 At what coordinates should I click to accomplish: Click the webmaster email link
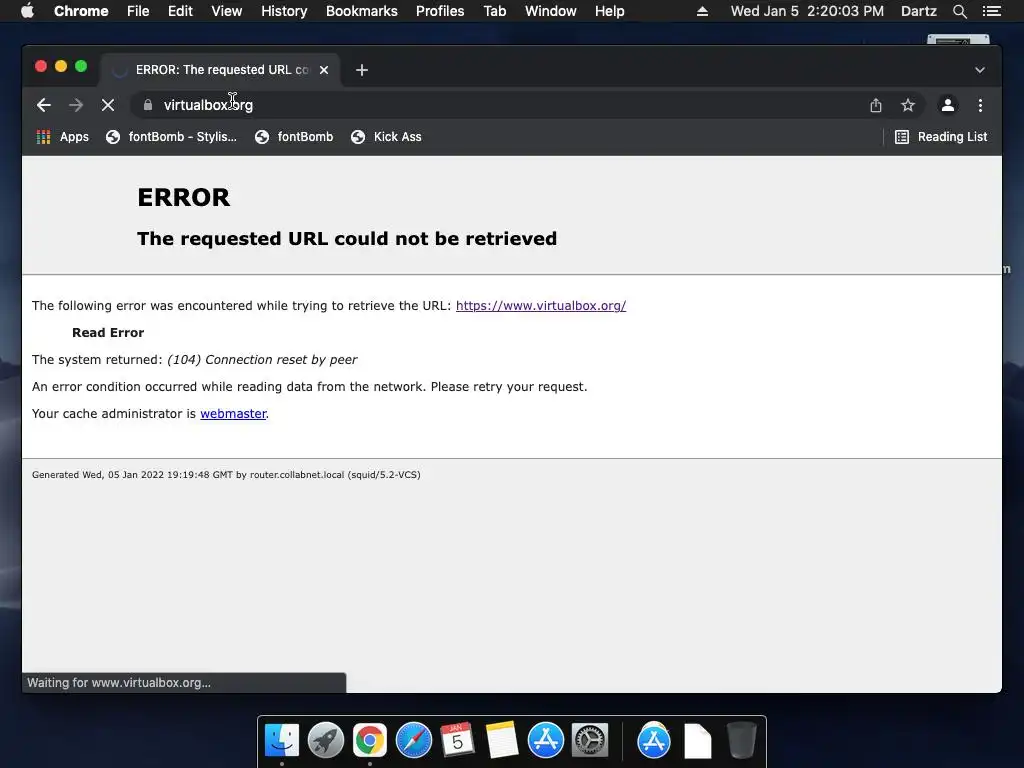(233, 414)
